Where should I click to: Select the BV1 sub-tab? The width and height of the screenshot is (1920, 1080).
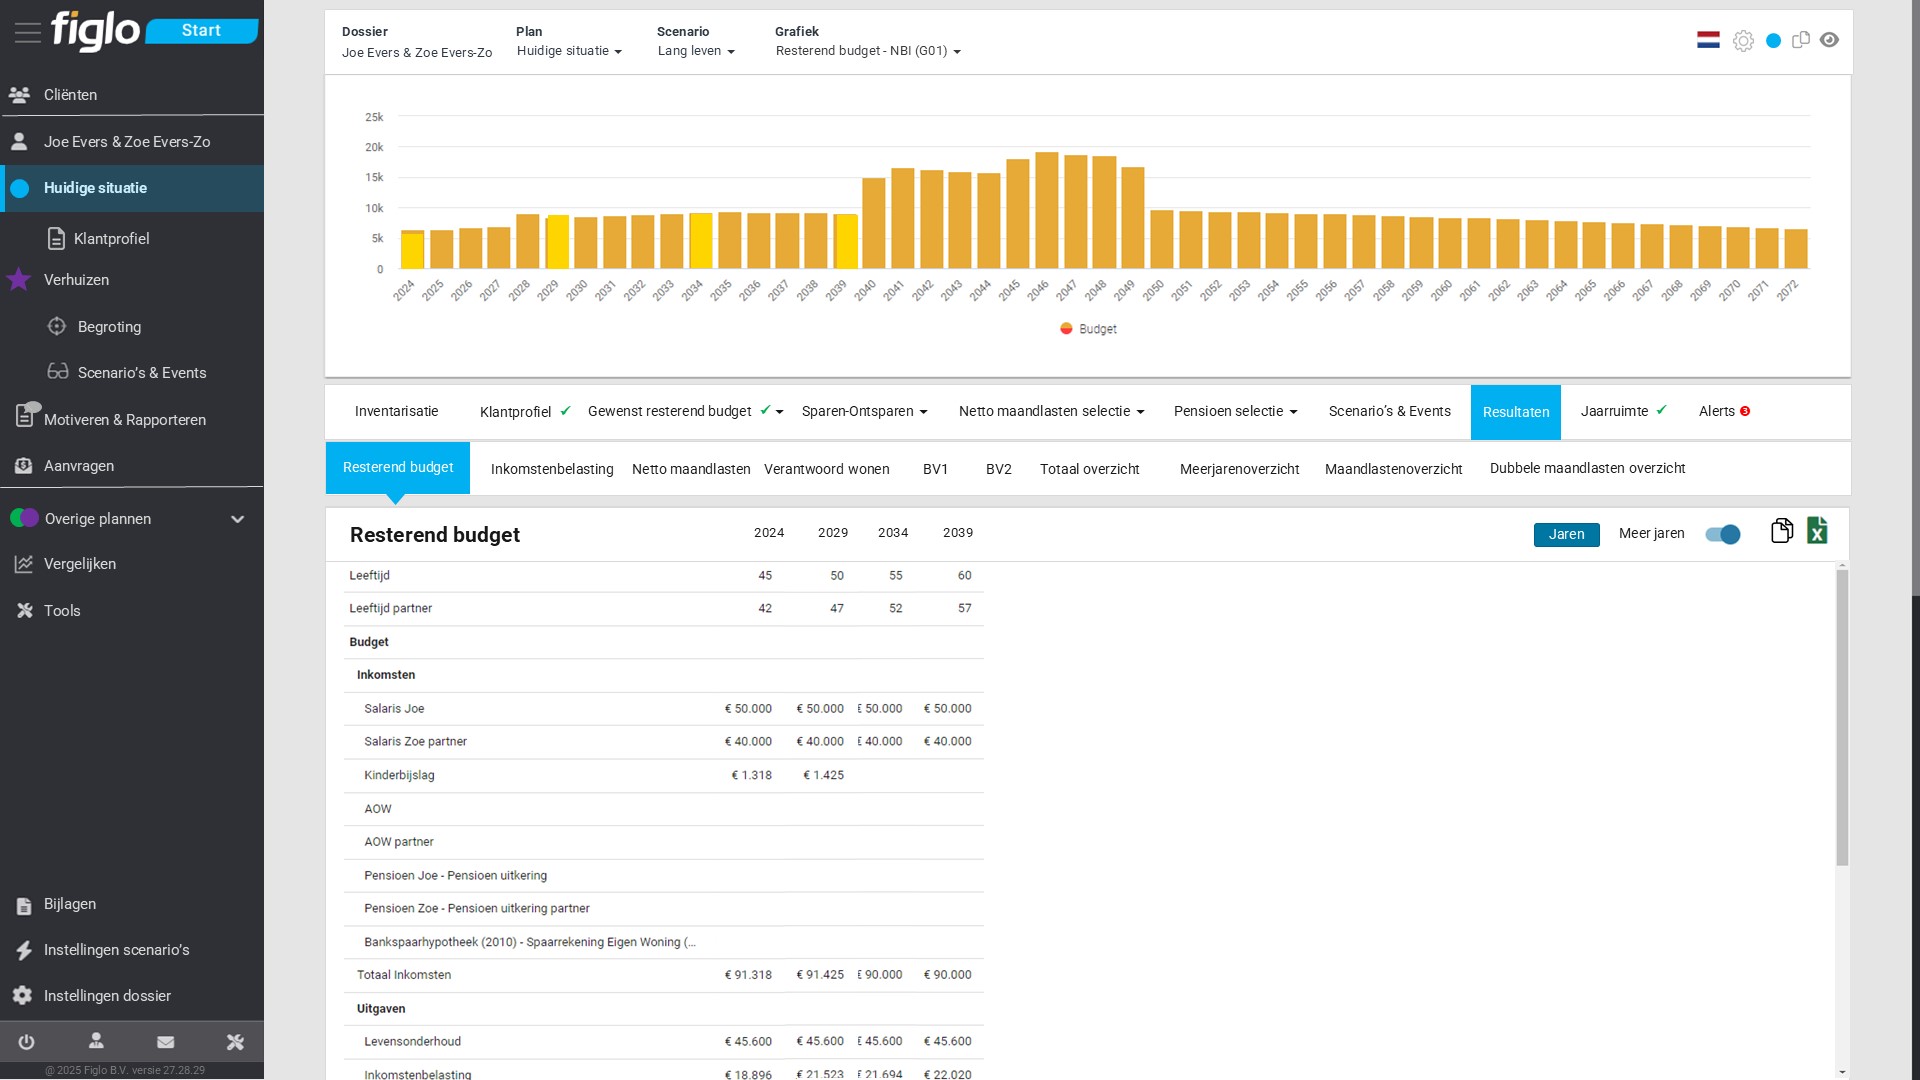tap(935, 469)
